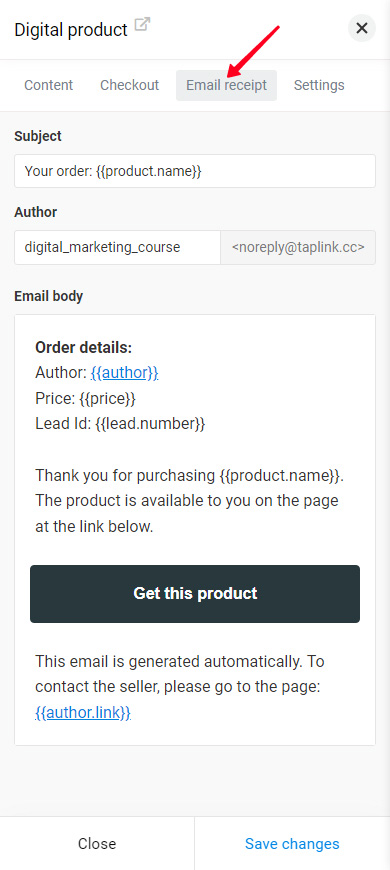Click the Close button at bottom
Image resolution: width=390 pixels, height=870 pixels.
97,844
